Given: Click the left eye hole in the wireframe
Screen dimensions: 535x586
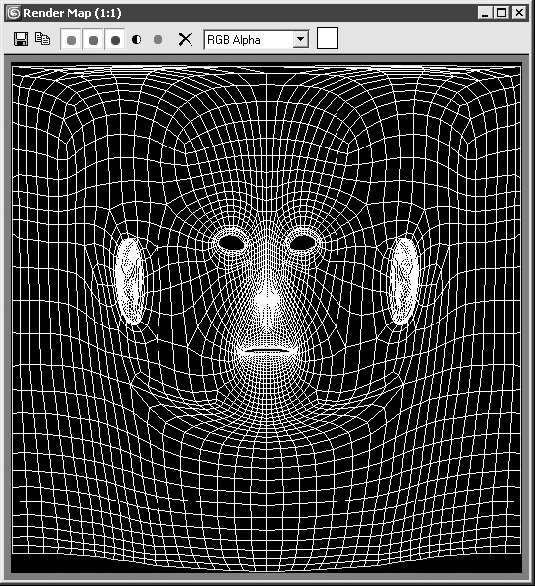Looking at the screenshot, I should click(232, 243).
